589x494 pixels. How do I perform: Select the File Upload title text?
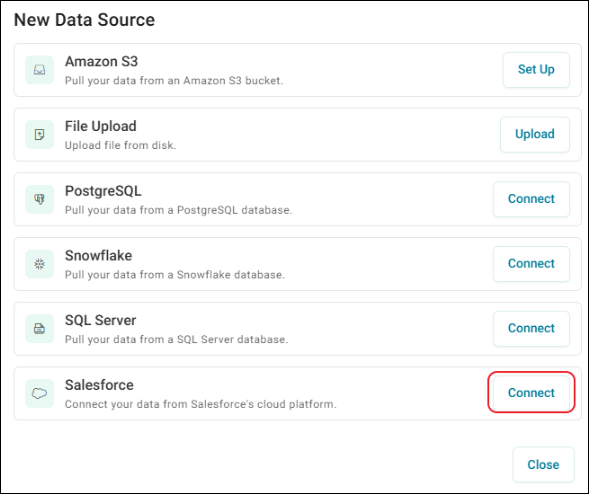pos(101,126)
